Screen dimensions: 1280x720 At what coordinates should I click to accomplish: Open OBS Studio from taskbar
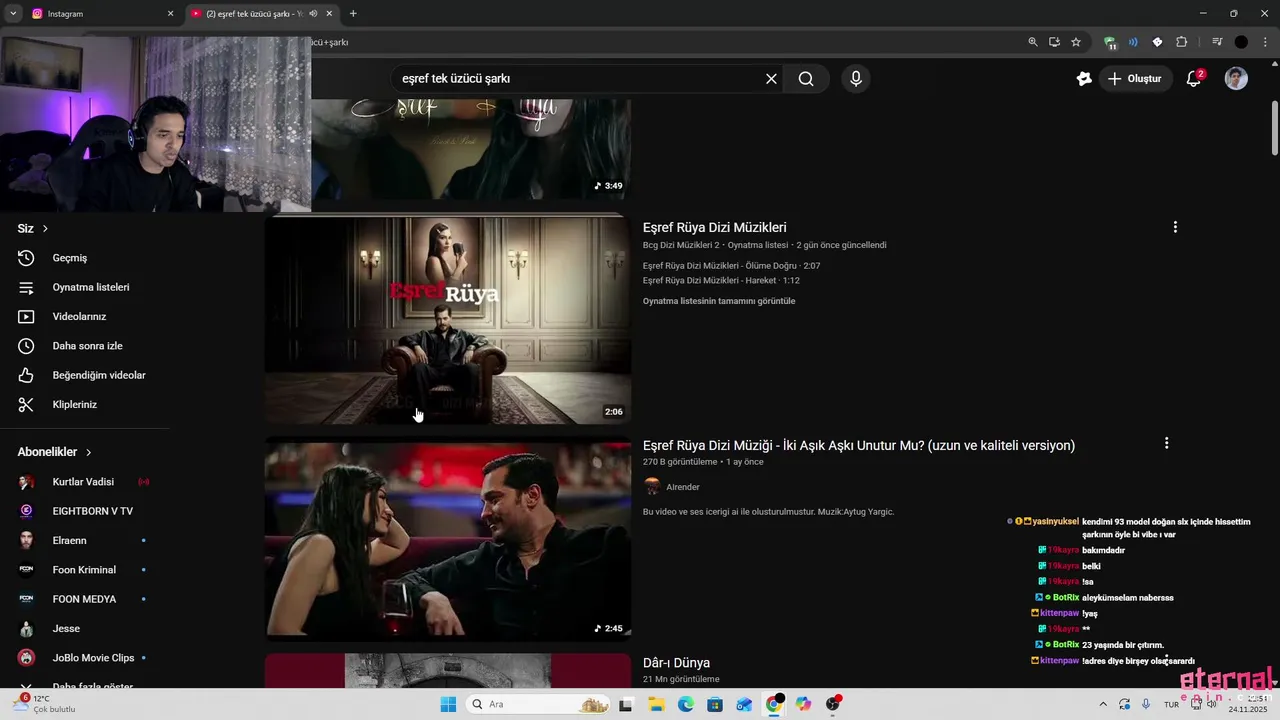coord(833,704)
